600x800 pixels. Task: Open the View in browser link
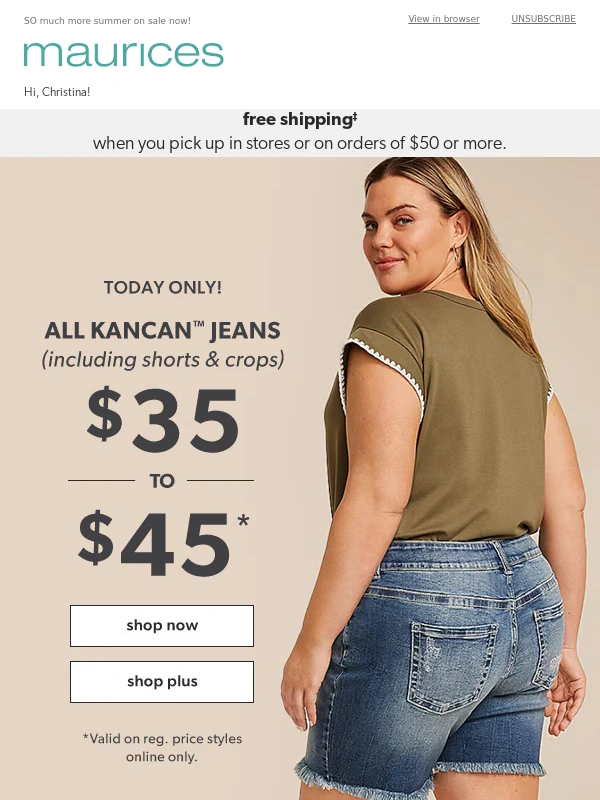pyautogui.click(x=444, y=19)
